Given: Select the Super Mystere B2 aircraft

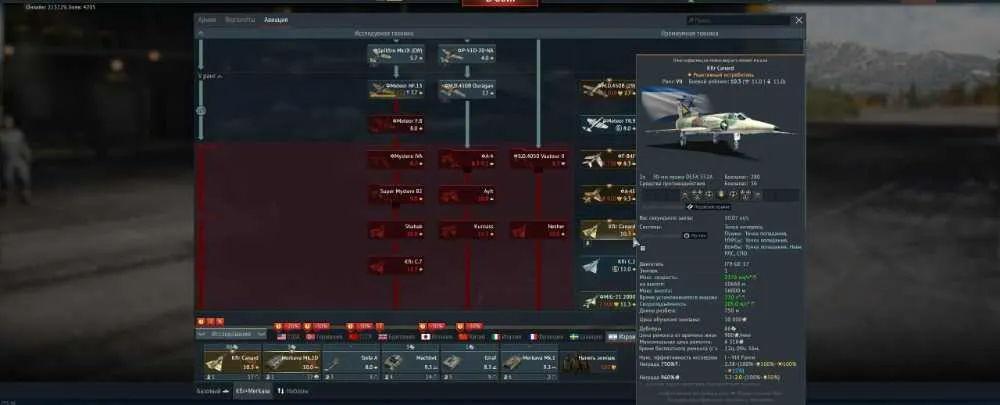Looking at the screenshot, I should [x=396, y=195].
